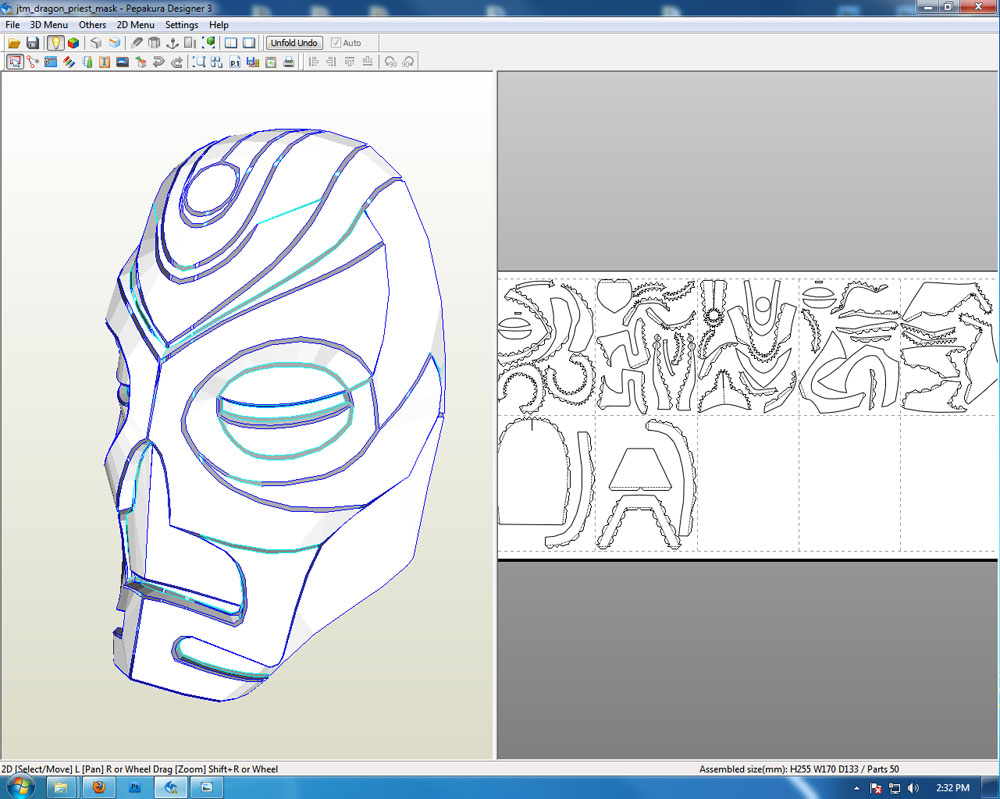The image size is (1000, 799).
Task: Activate the Select/Move cursor tool
Action: tap(15, 62)
